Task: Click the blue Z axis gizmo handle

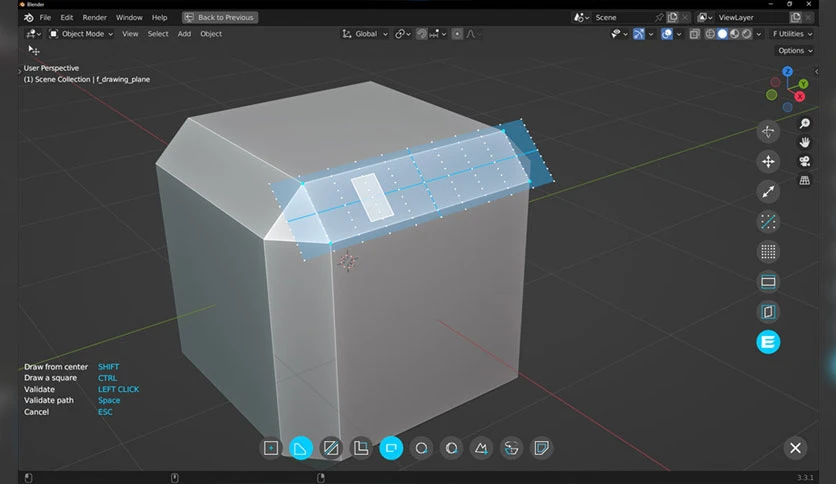Action: 787,71
